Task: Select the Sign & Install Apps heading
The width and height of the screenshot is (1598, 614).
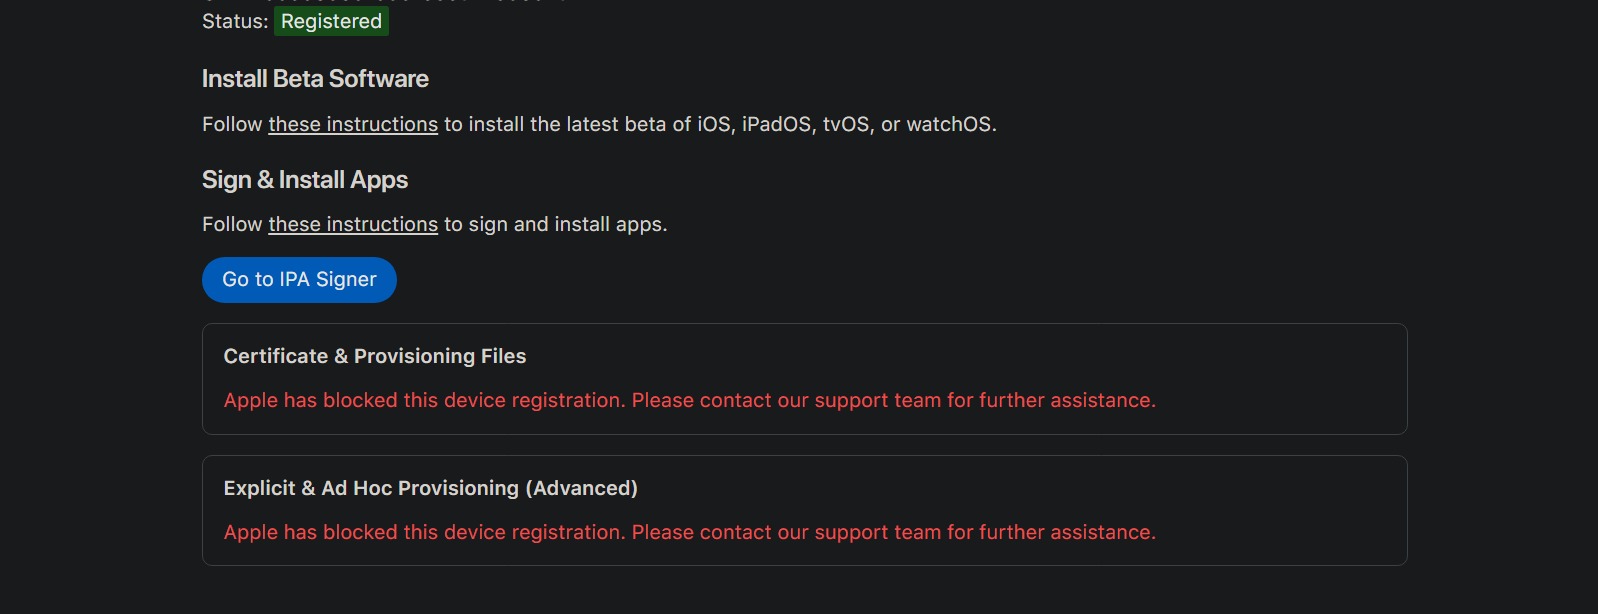Action: [305, 180]
